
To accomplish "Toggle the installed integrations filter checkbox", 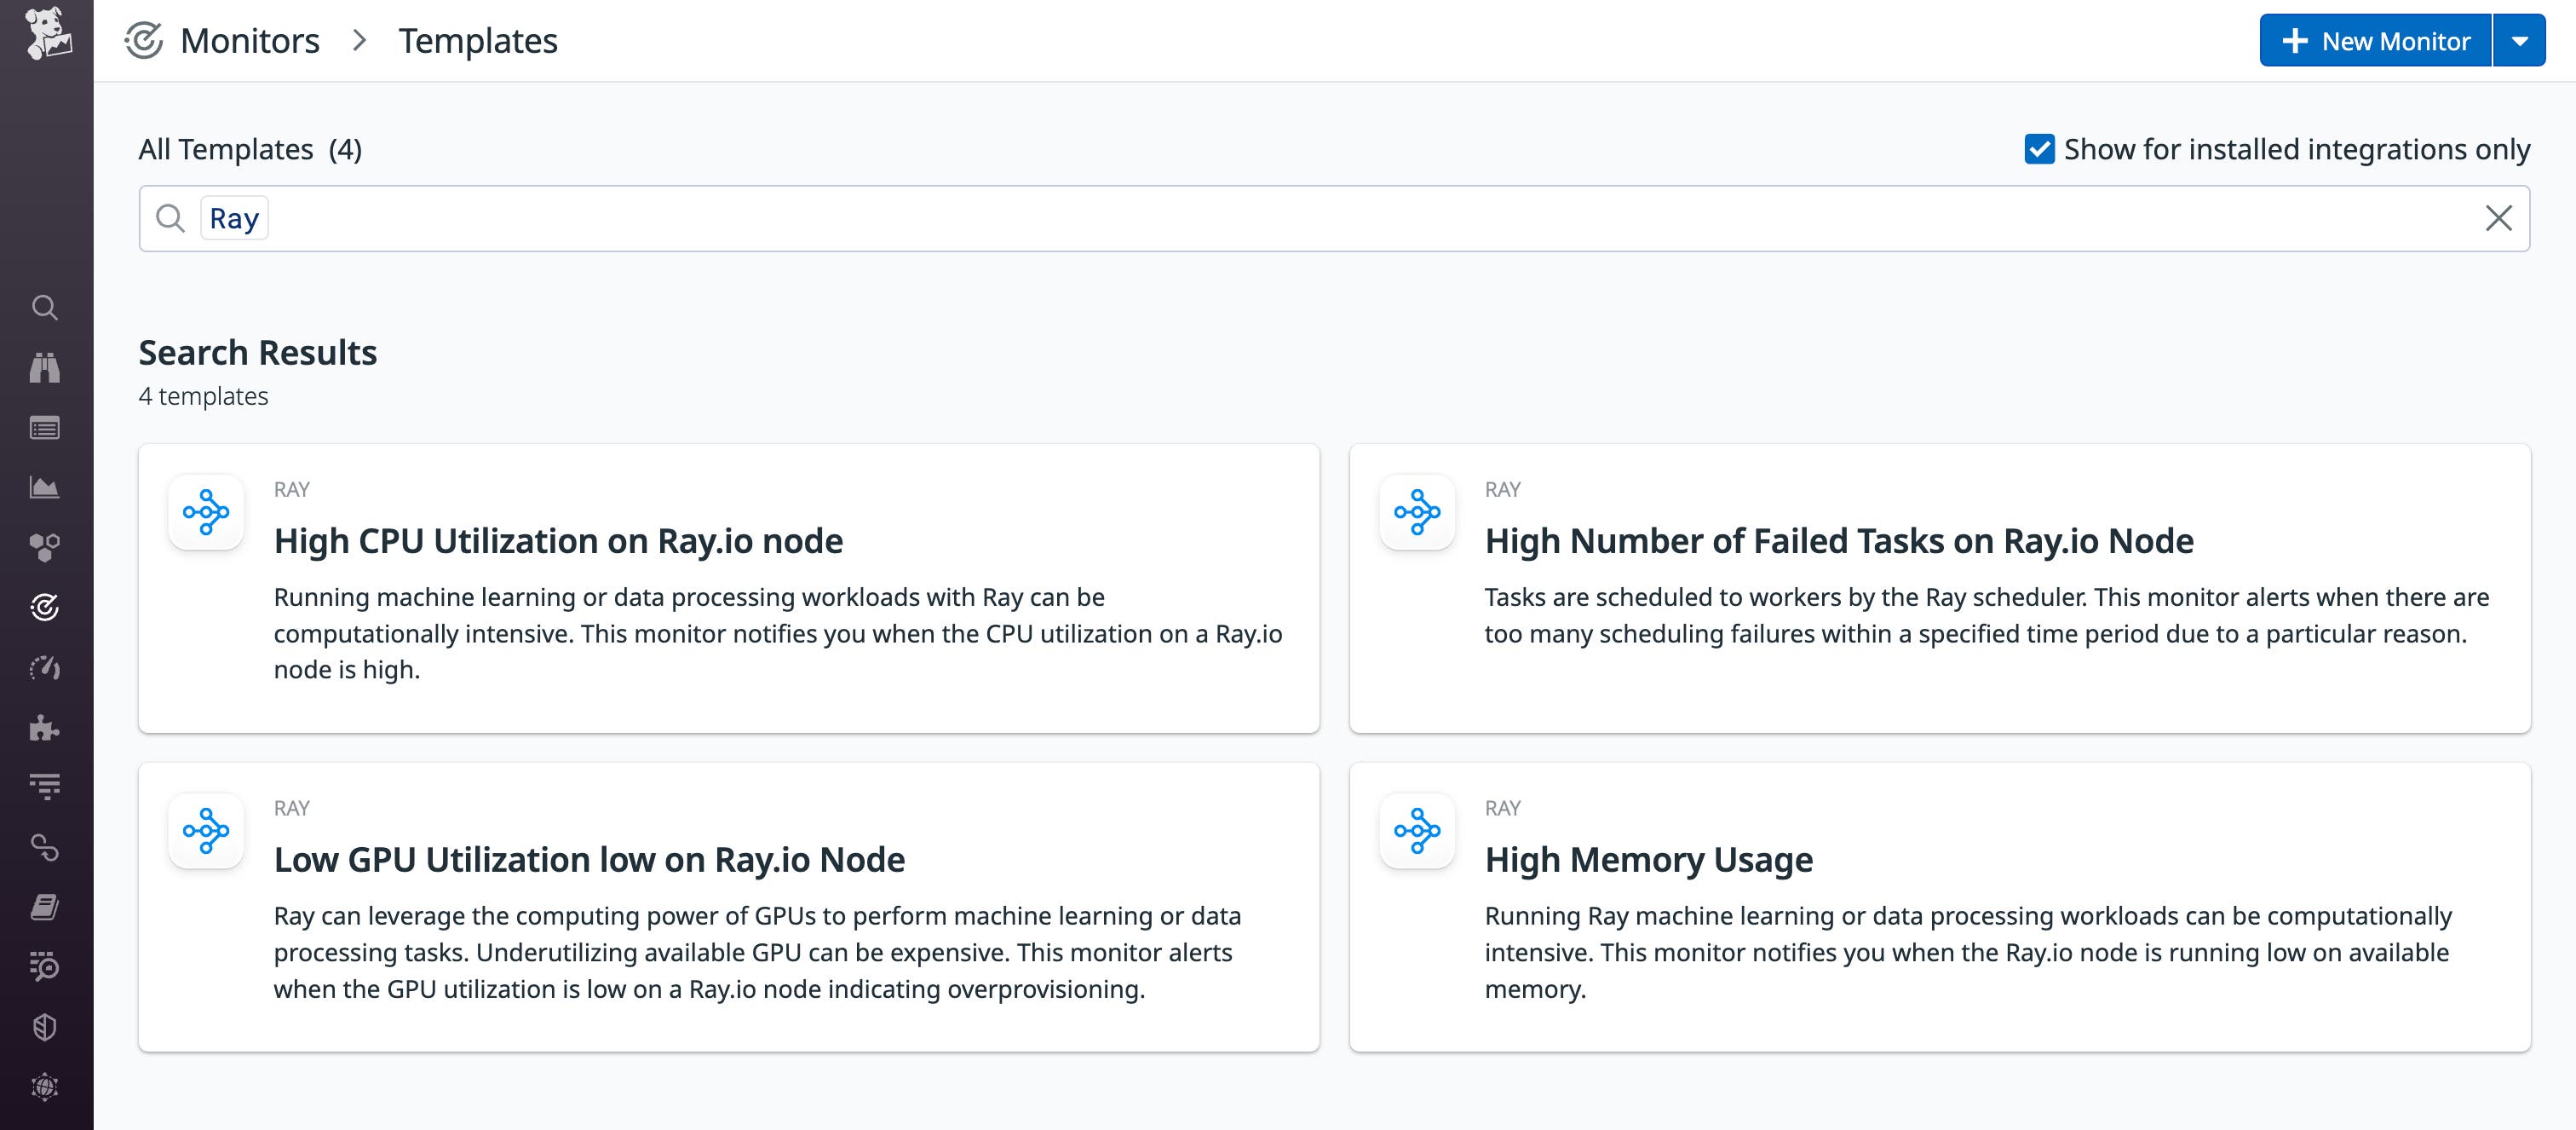I will coord(2040,150).
